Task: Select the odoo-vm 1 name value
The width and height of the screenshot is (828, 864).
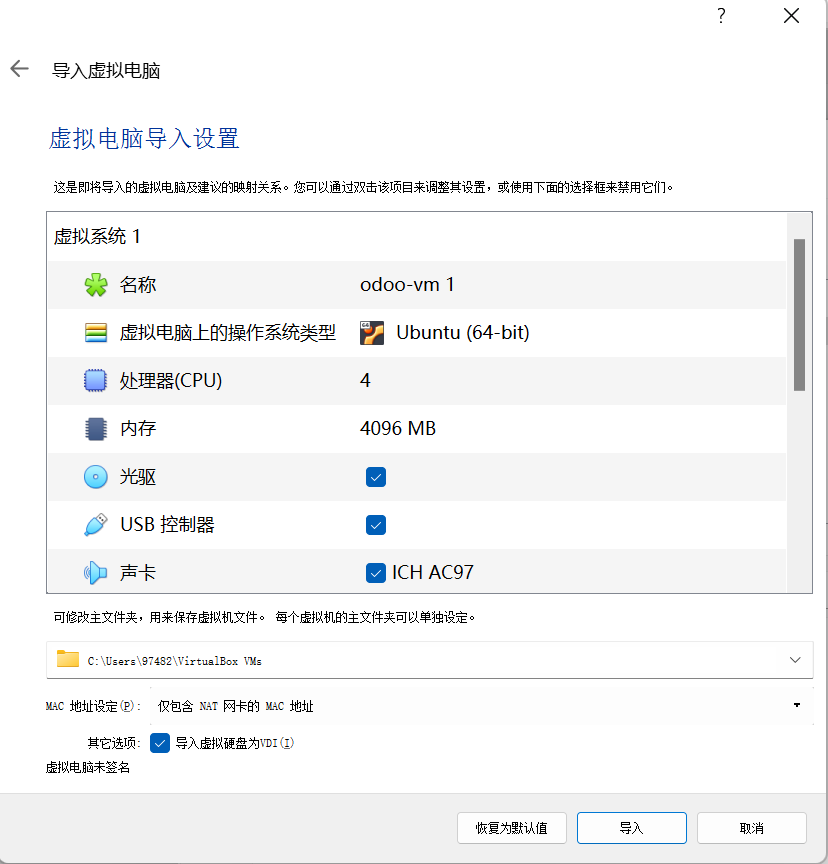Action: [407, 285]
